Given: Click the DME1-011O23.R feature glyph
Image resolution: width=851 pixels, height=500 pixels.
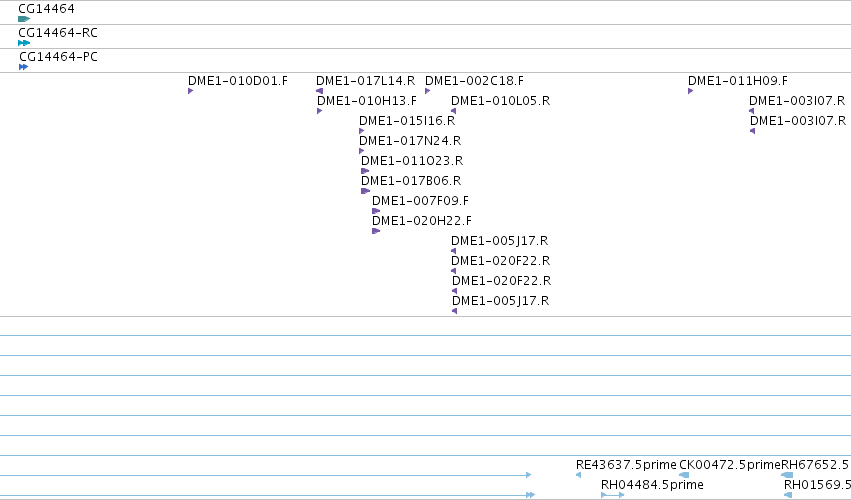Looking at the screenshot, I should tap(365, 171).
